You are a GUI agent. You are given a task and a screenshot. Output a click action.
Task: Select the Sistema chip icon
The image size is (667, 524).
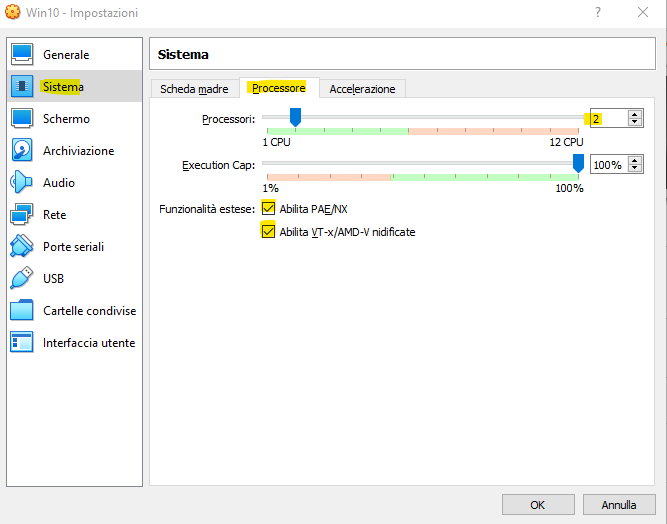click(x=22, y=86)
